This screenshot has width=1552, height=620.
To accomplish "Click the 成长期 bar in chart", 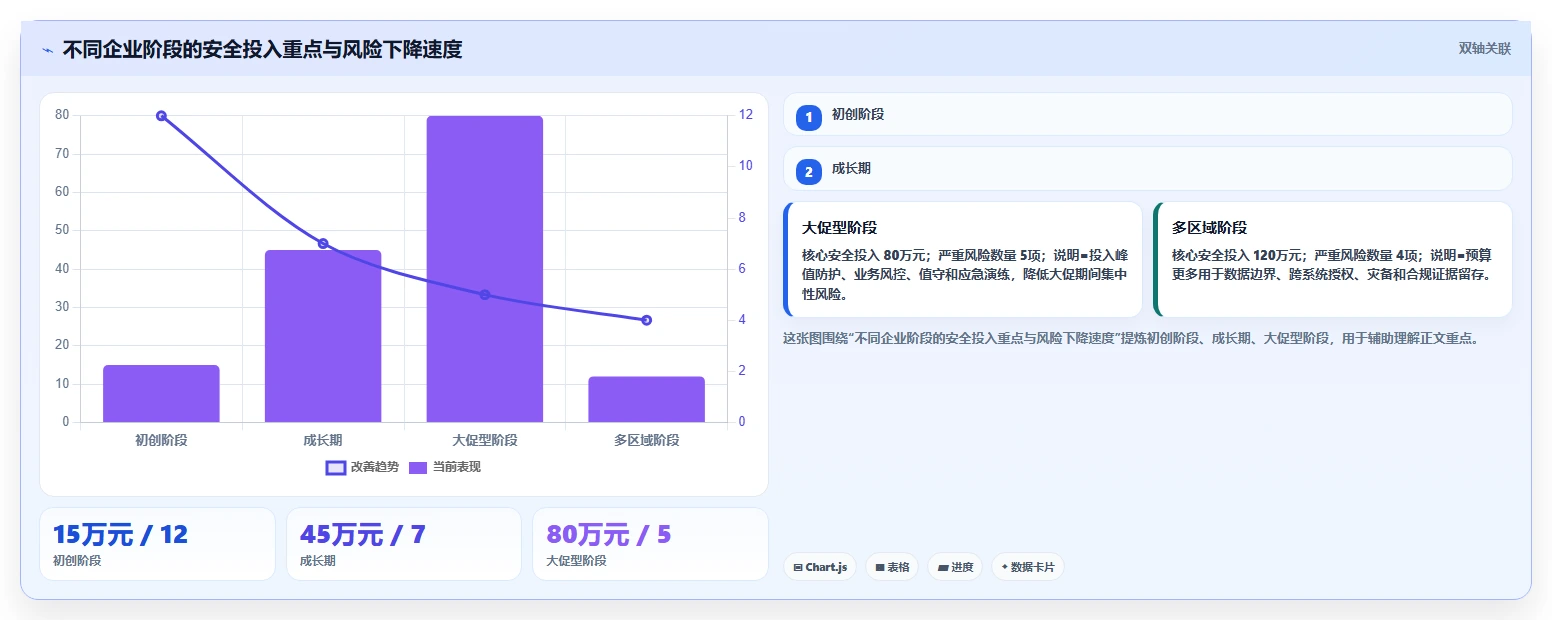I will point(323,336).
